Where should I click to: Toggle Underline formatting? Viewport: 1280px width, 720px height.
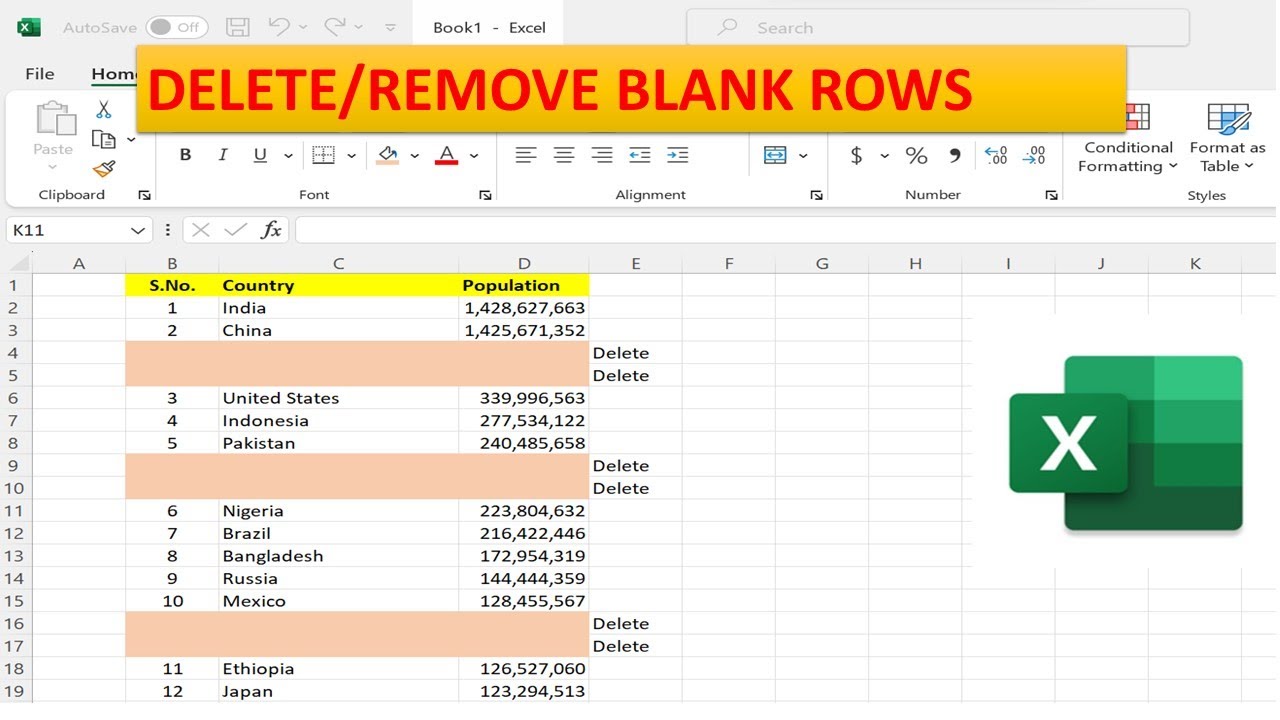click(x=260, y=155)
